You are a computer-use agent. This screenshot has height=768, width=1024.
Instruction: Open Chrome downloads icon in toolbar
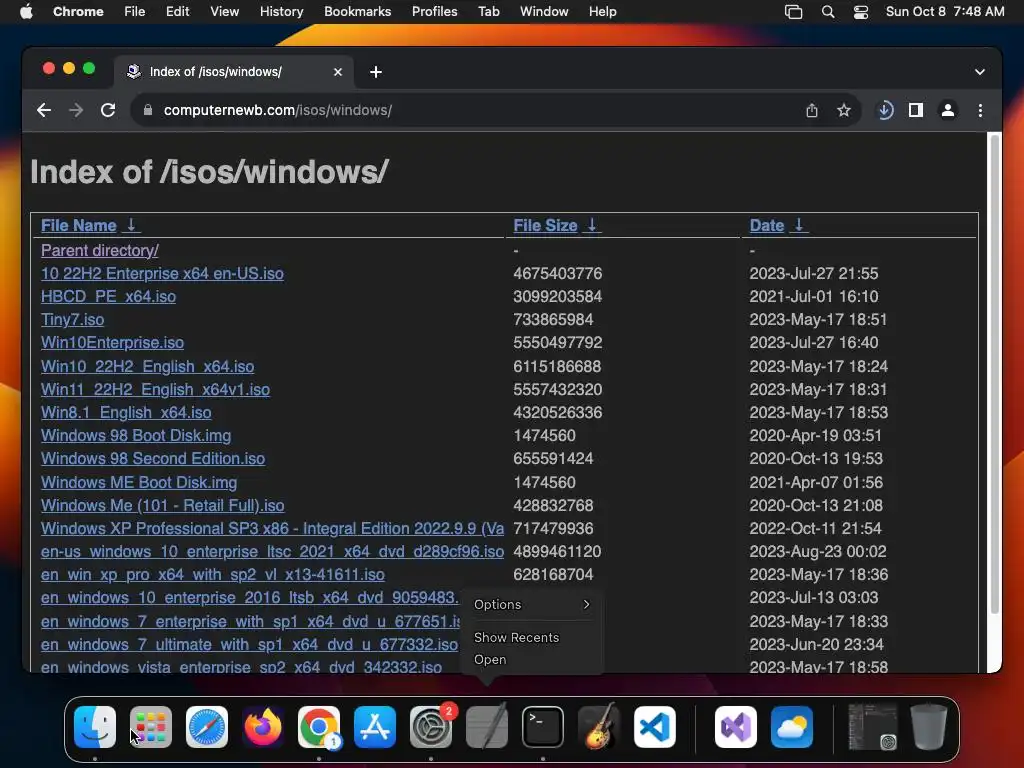[885, 110]
